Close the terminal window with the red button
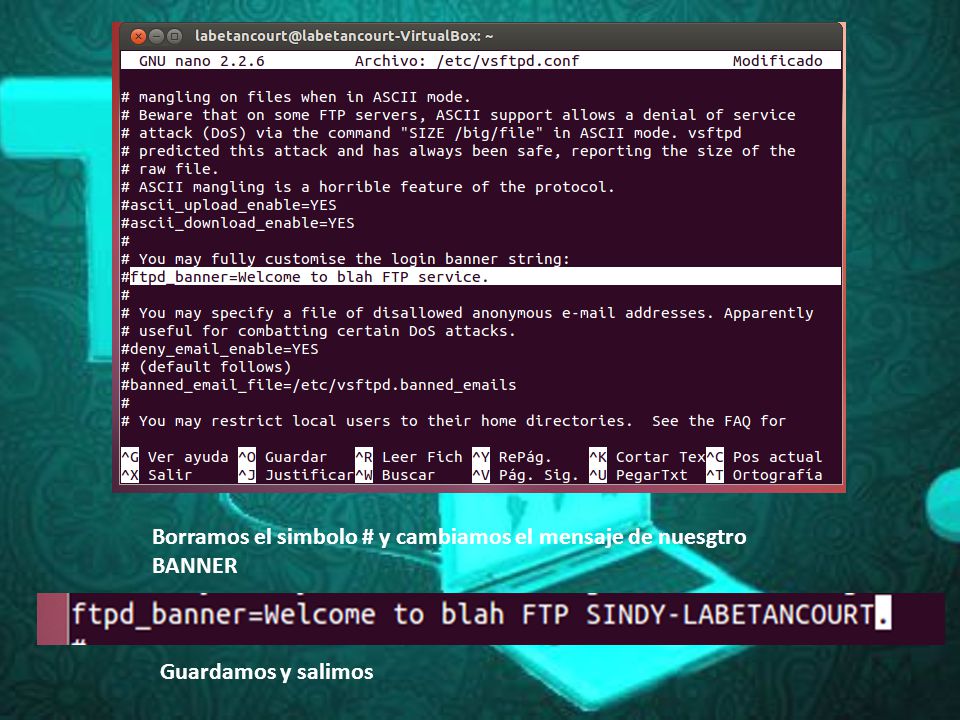 [138, 36]
